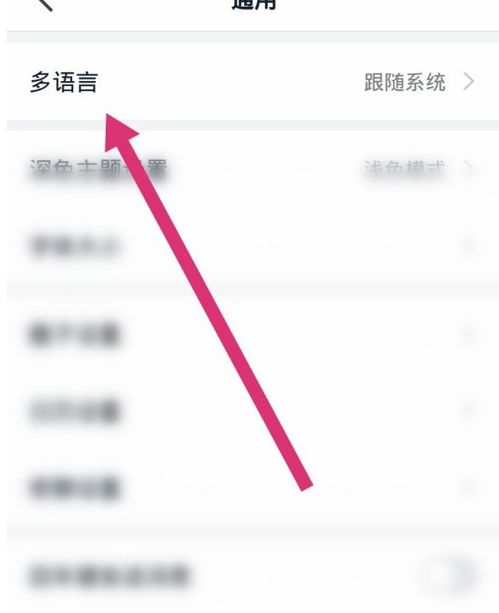499x613 pixels.
Task: Tap the blurred 浅色模式 value
Action: click(x=404, y=169)
